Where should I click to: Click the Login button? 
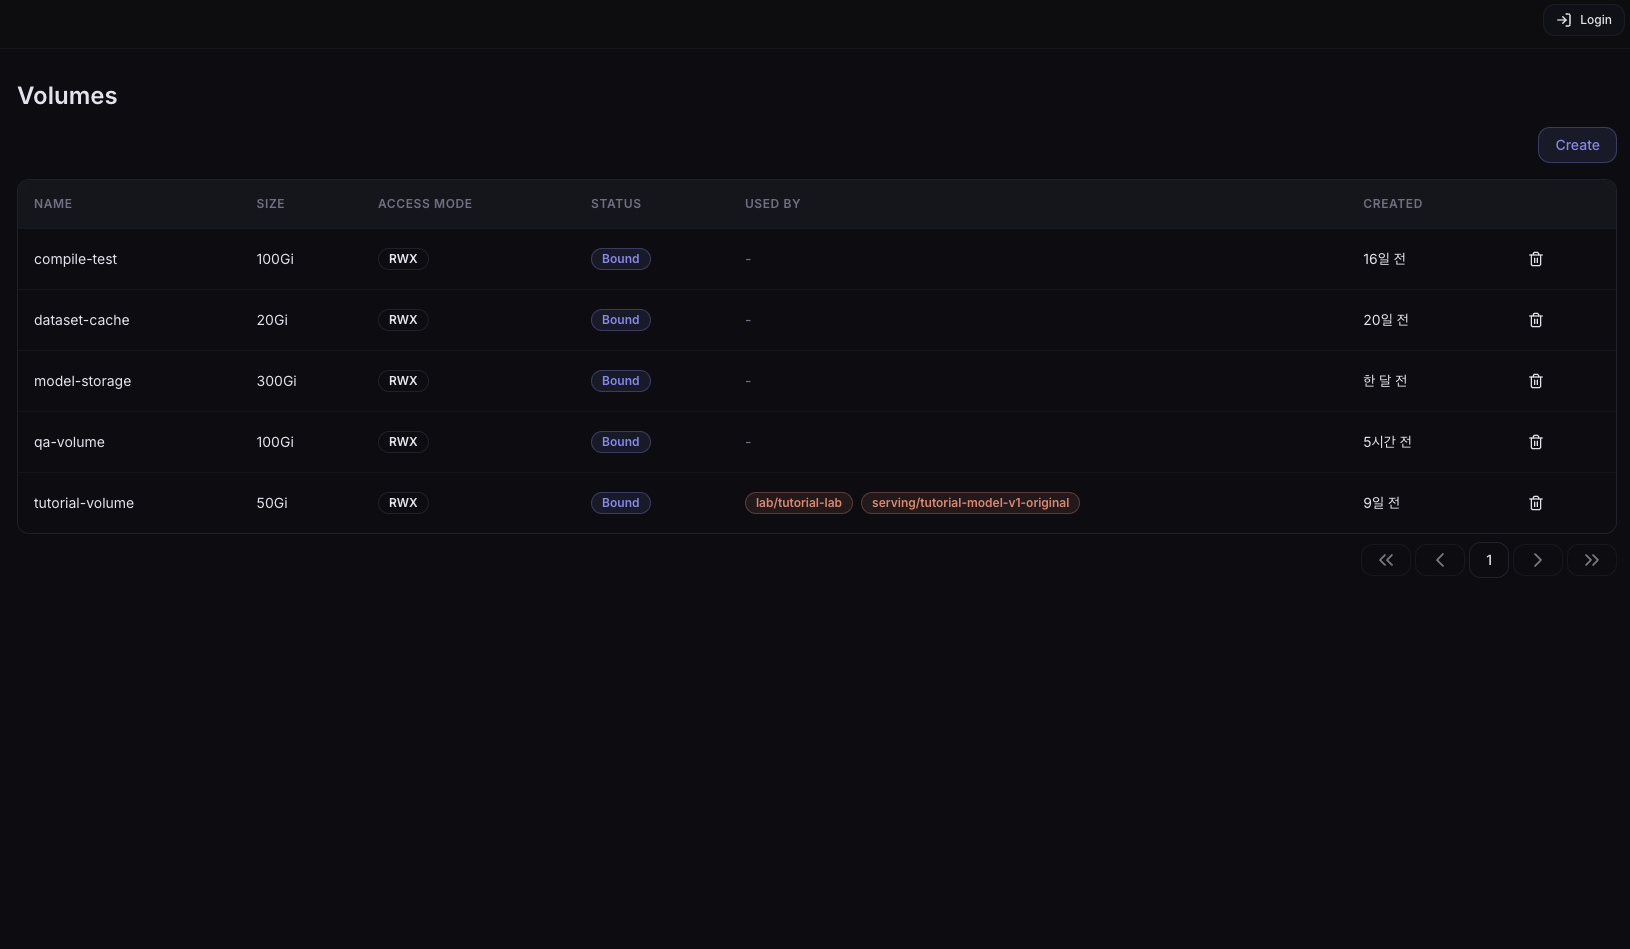tap(1584, 20)
